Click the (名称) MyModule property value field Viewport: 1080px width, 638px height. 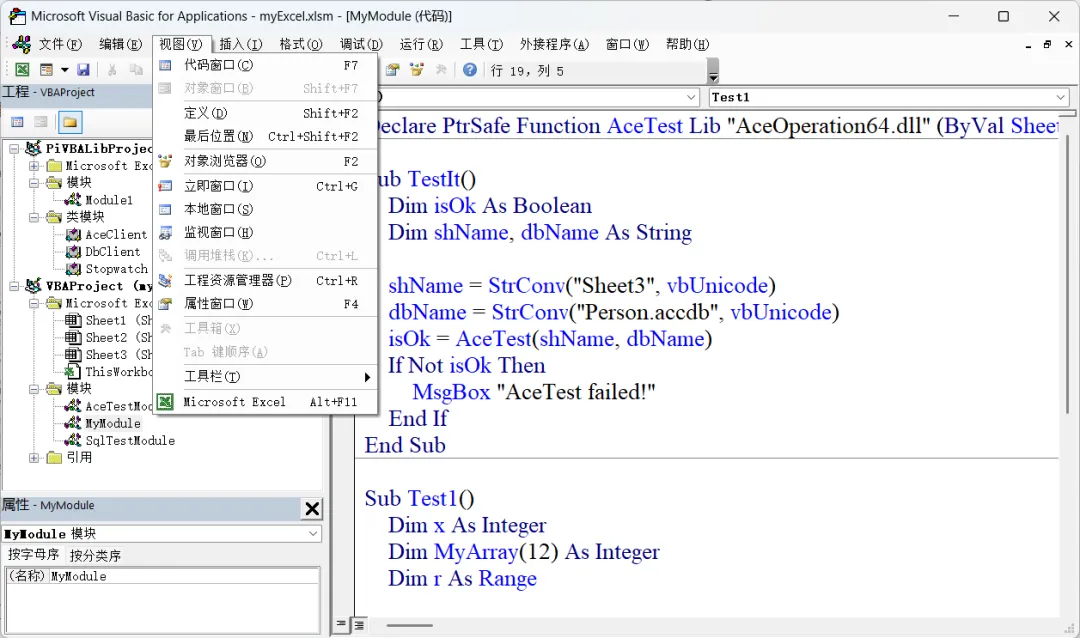pos(183,576)
